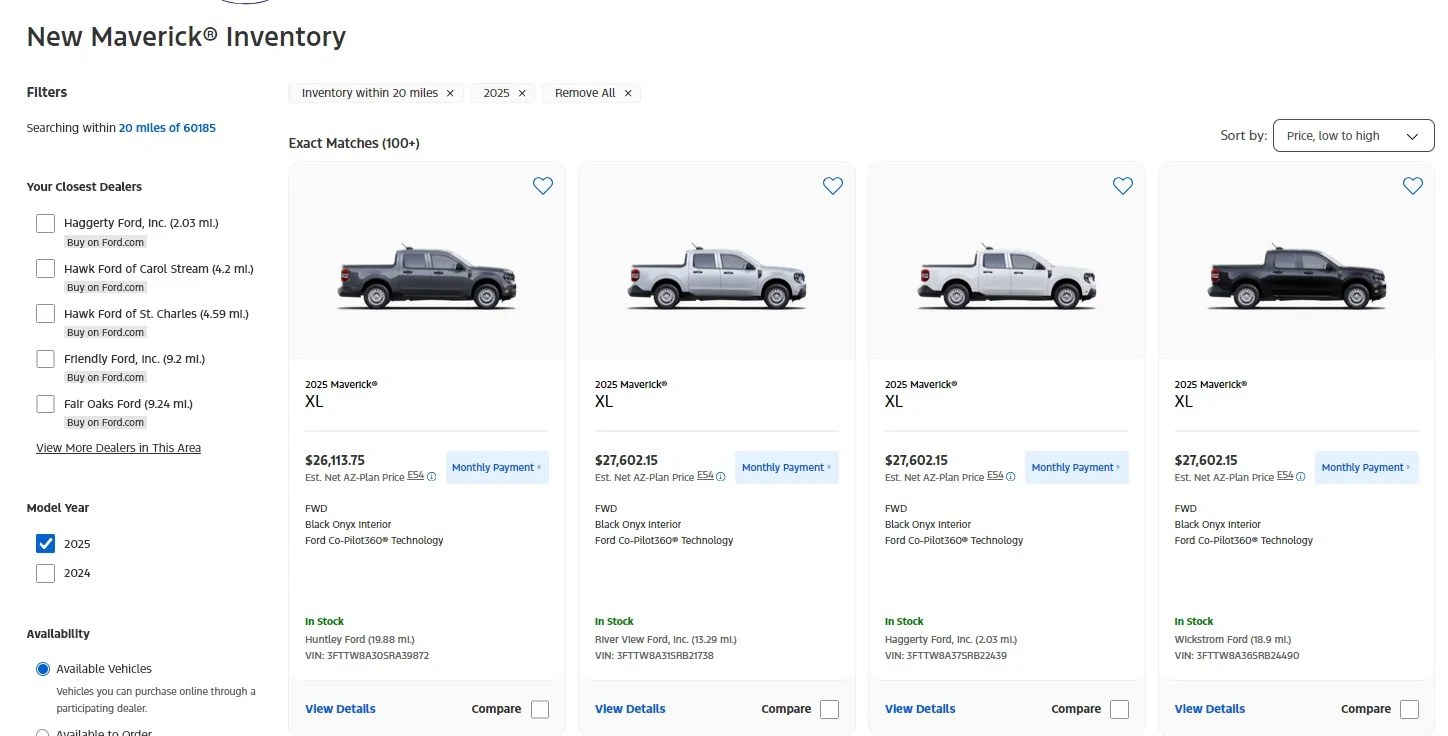This screenshot has width=1448, height=736.
Task: Check Hawk Ford of St. Charles dealer
Action: coord(45,313)
